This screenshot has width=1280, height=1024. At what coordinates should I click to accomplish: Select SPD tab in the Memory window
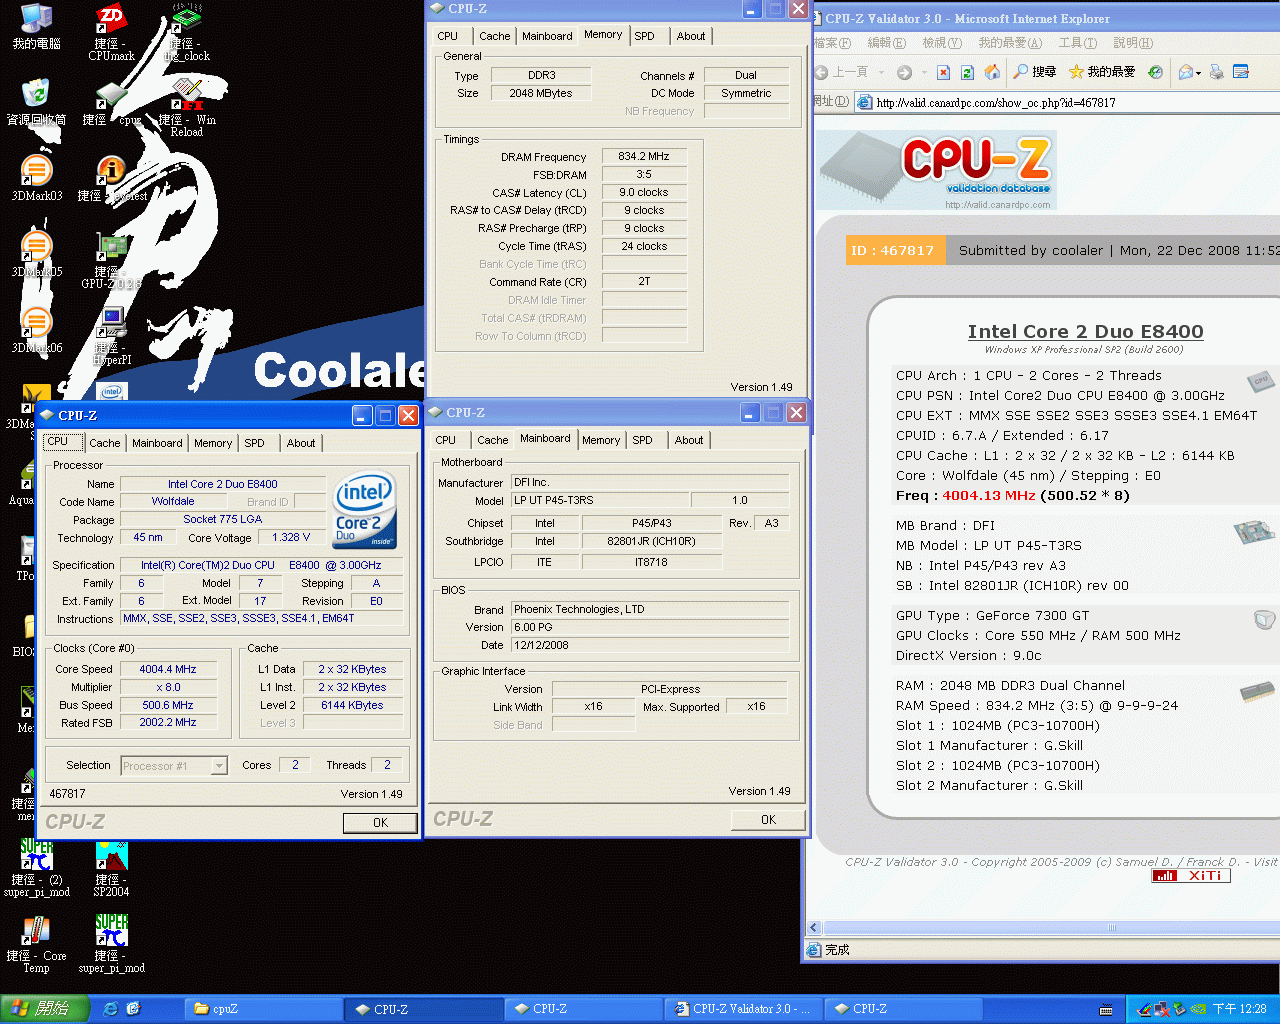pos(645,36)
